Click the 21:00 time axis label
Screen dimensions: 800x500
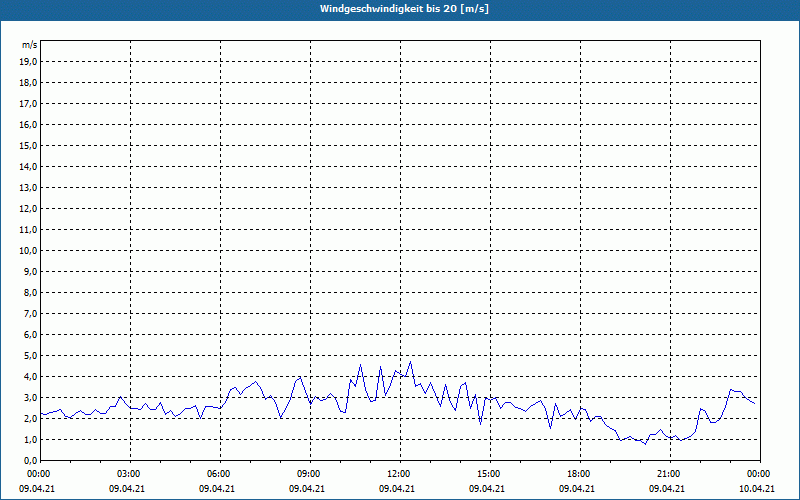pos(669,474)
